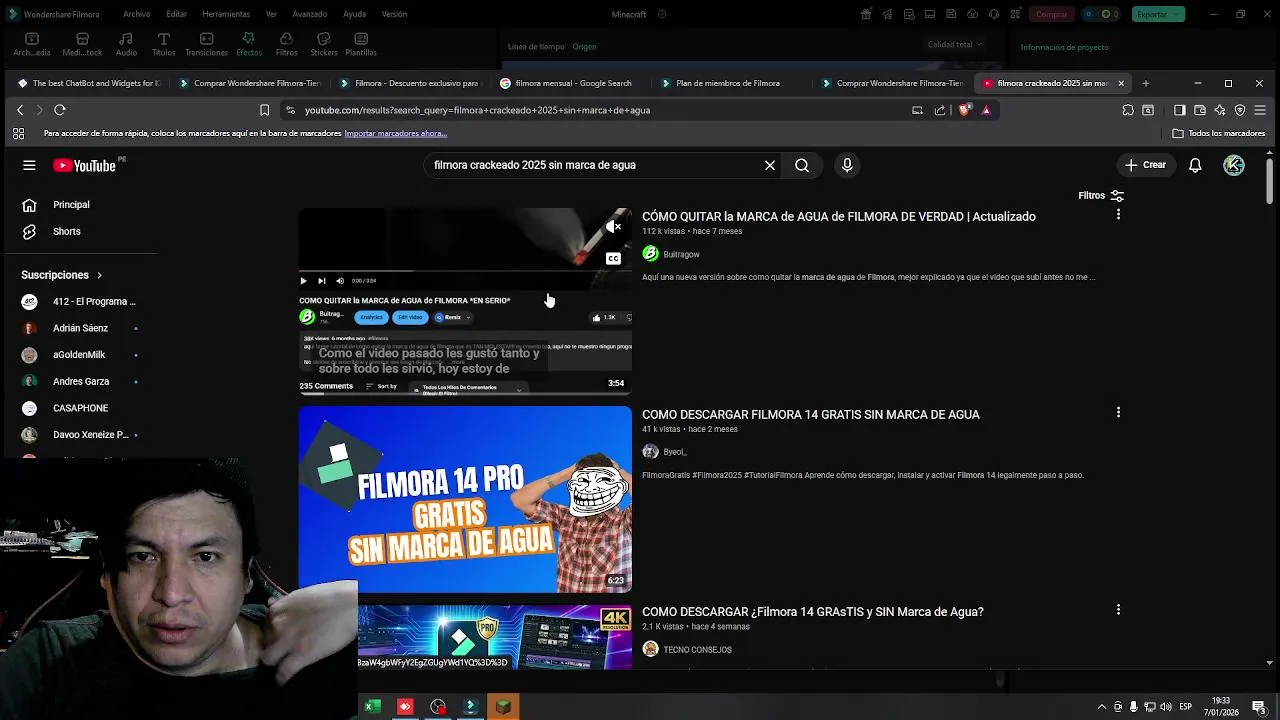Close the 'filmora crackeado 2025' YouTube tab
This screenshot has height=720, width=1280.
pos(1121,83)
